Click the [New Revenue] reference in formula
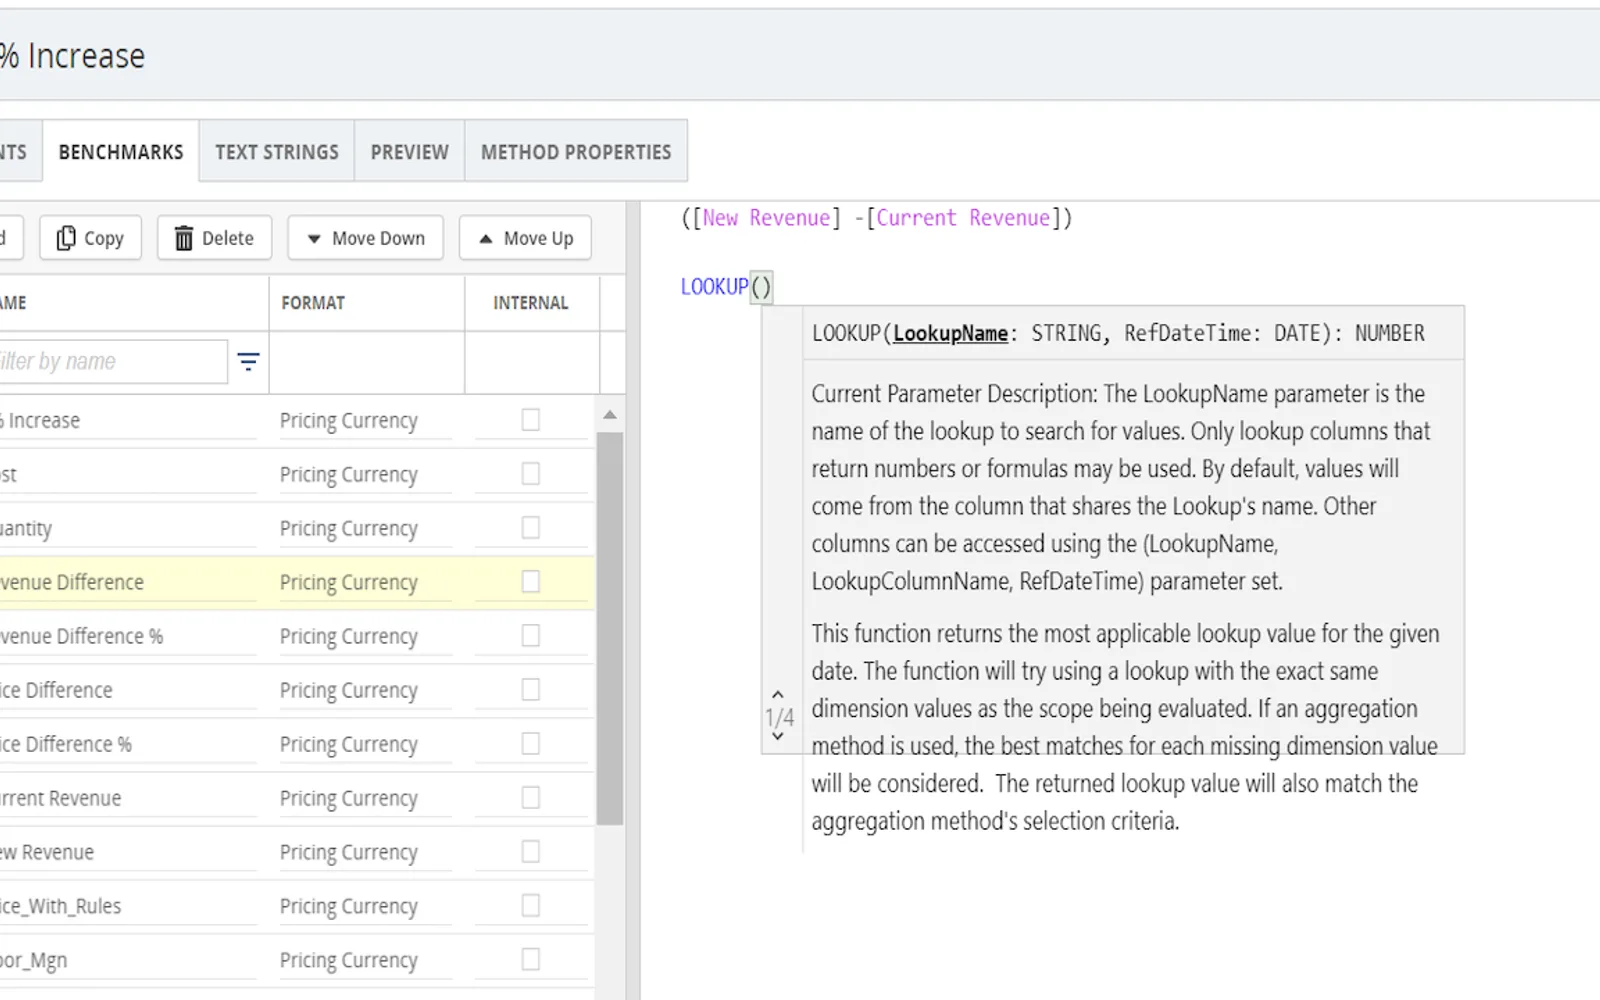The image size is (1600, 1000). pos(766,218)
